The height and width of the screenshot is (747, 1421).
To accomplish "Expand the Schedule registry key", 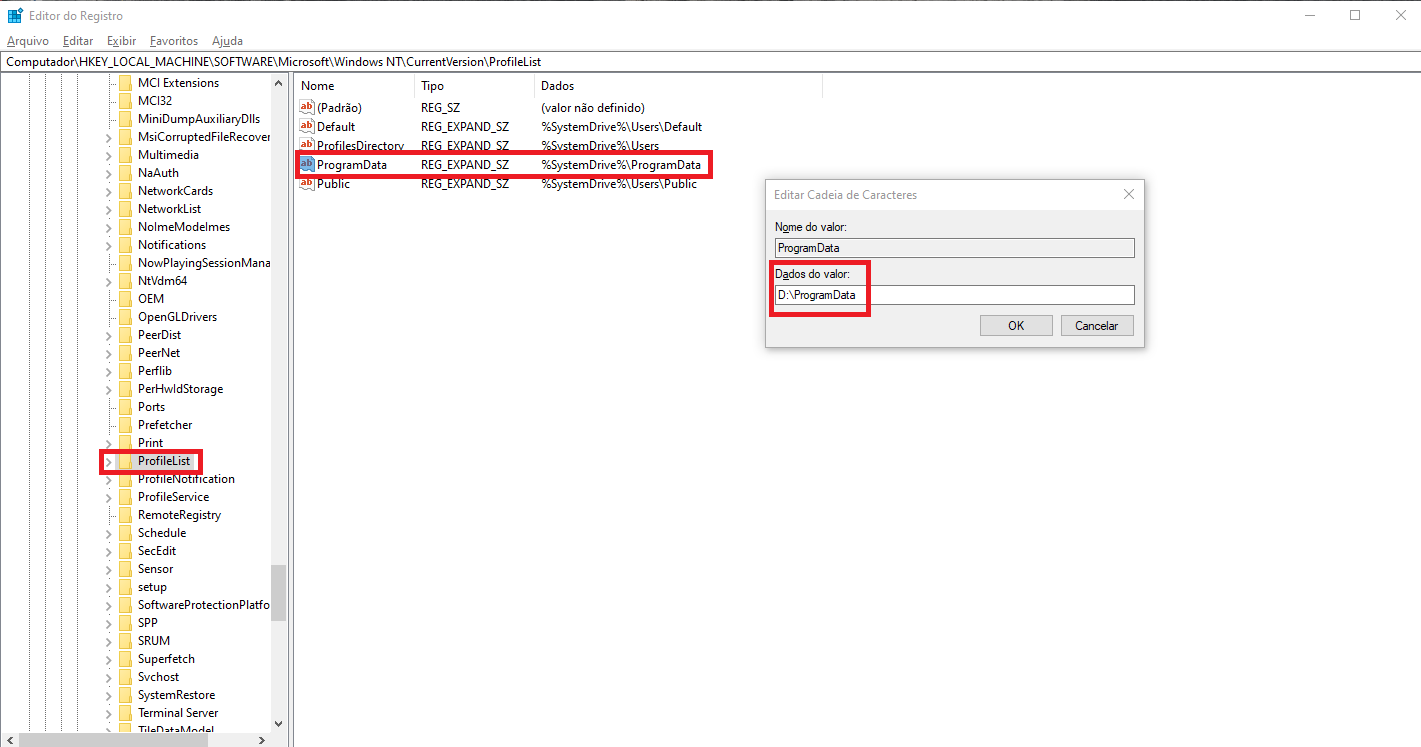I will [x=108, y=533].
